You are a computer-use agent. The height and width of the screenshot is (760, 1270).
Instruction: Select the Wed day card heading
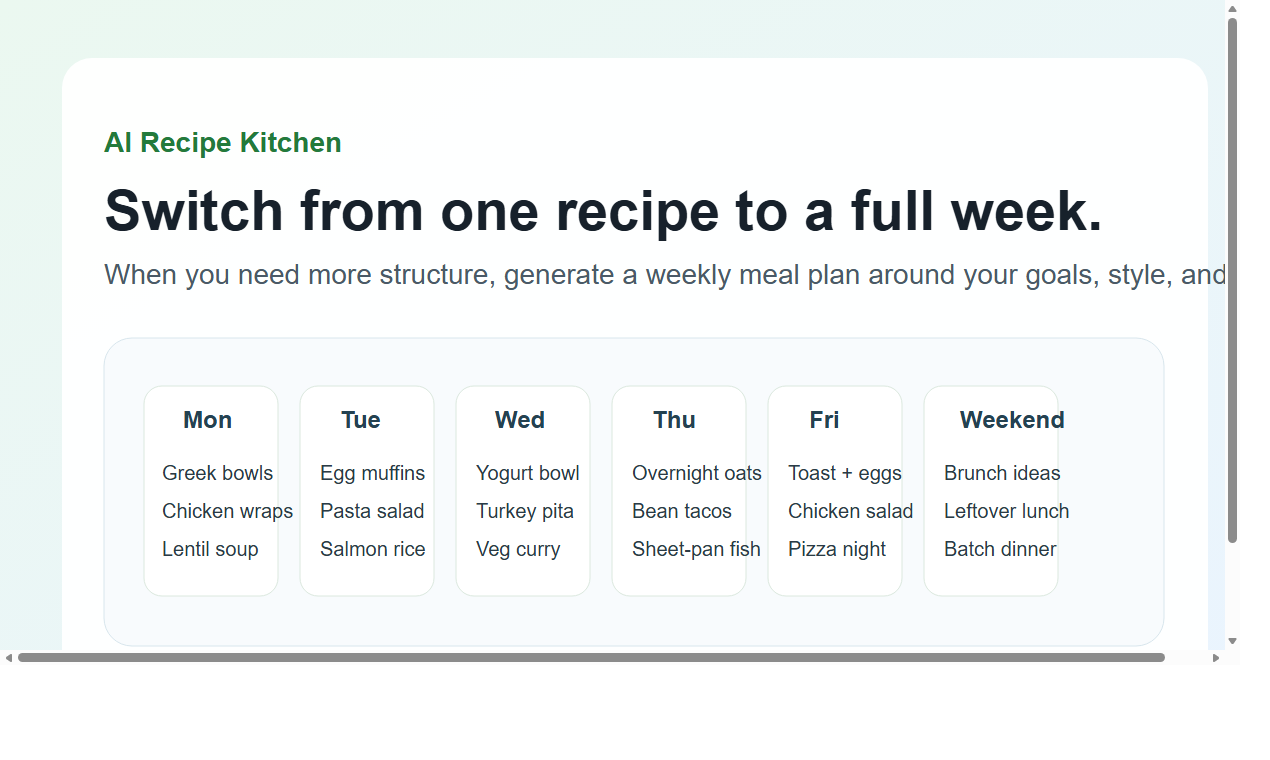520,420
